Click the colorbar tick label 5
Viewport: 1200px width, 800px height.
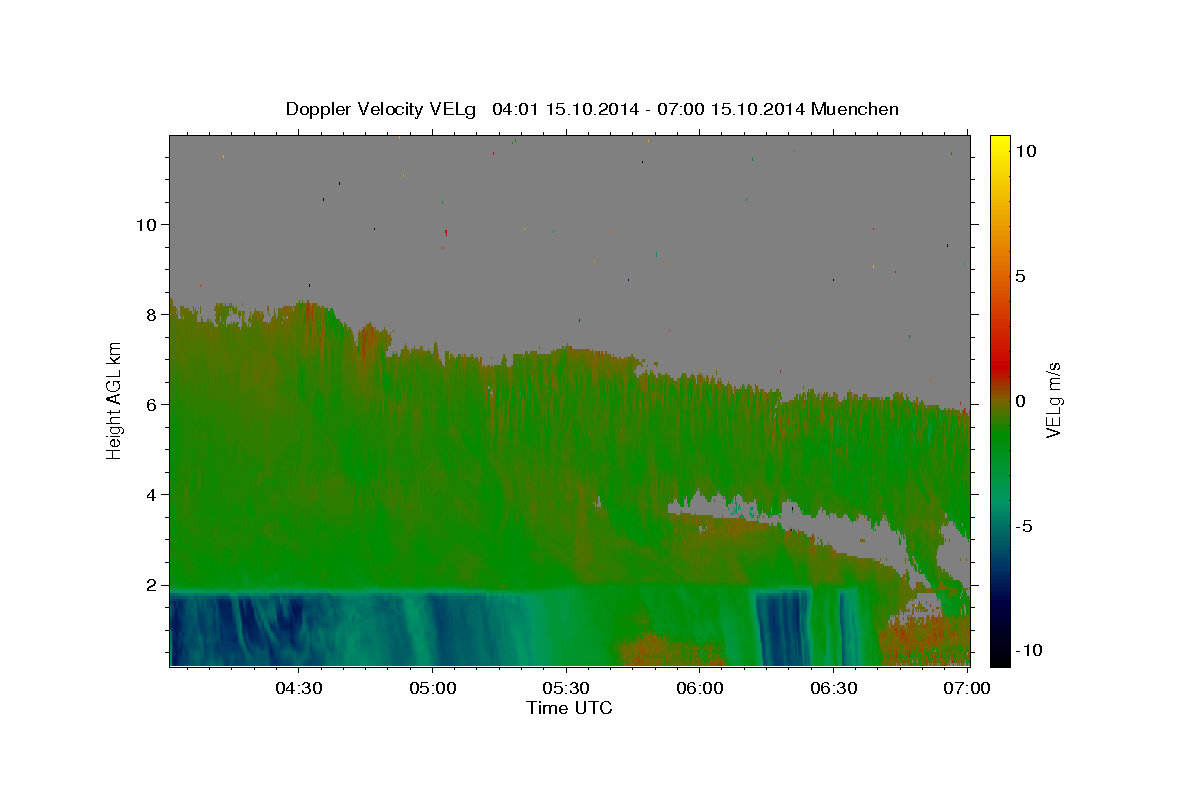pos(1020,276)
